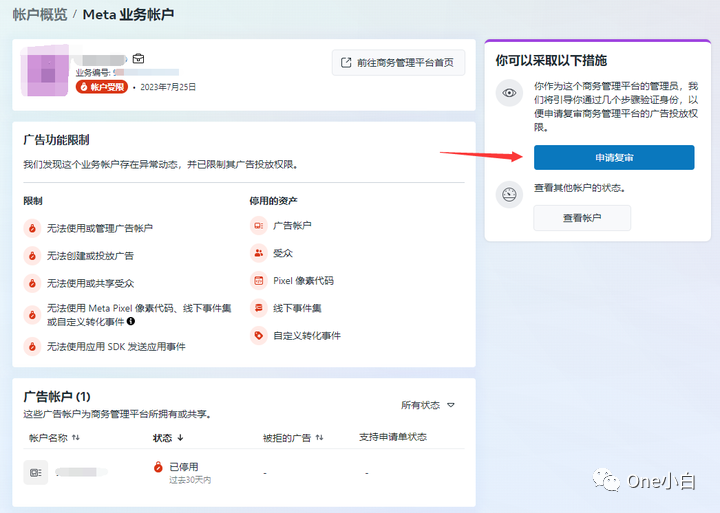The image size is (720, 513).
Task: Click the briefcase icon beside business name
Action: coord(138,59)
